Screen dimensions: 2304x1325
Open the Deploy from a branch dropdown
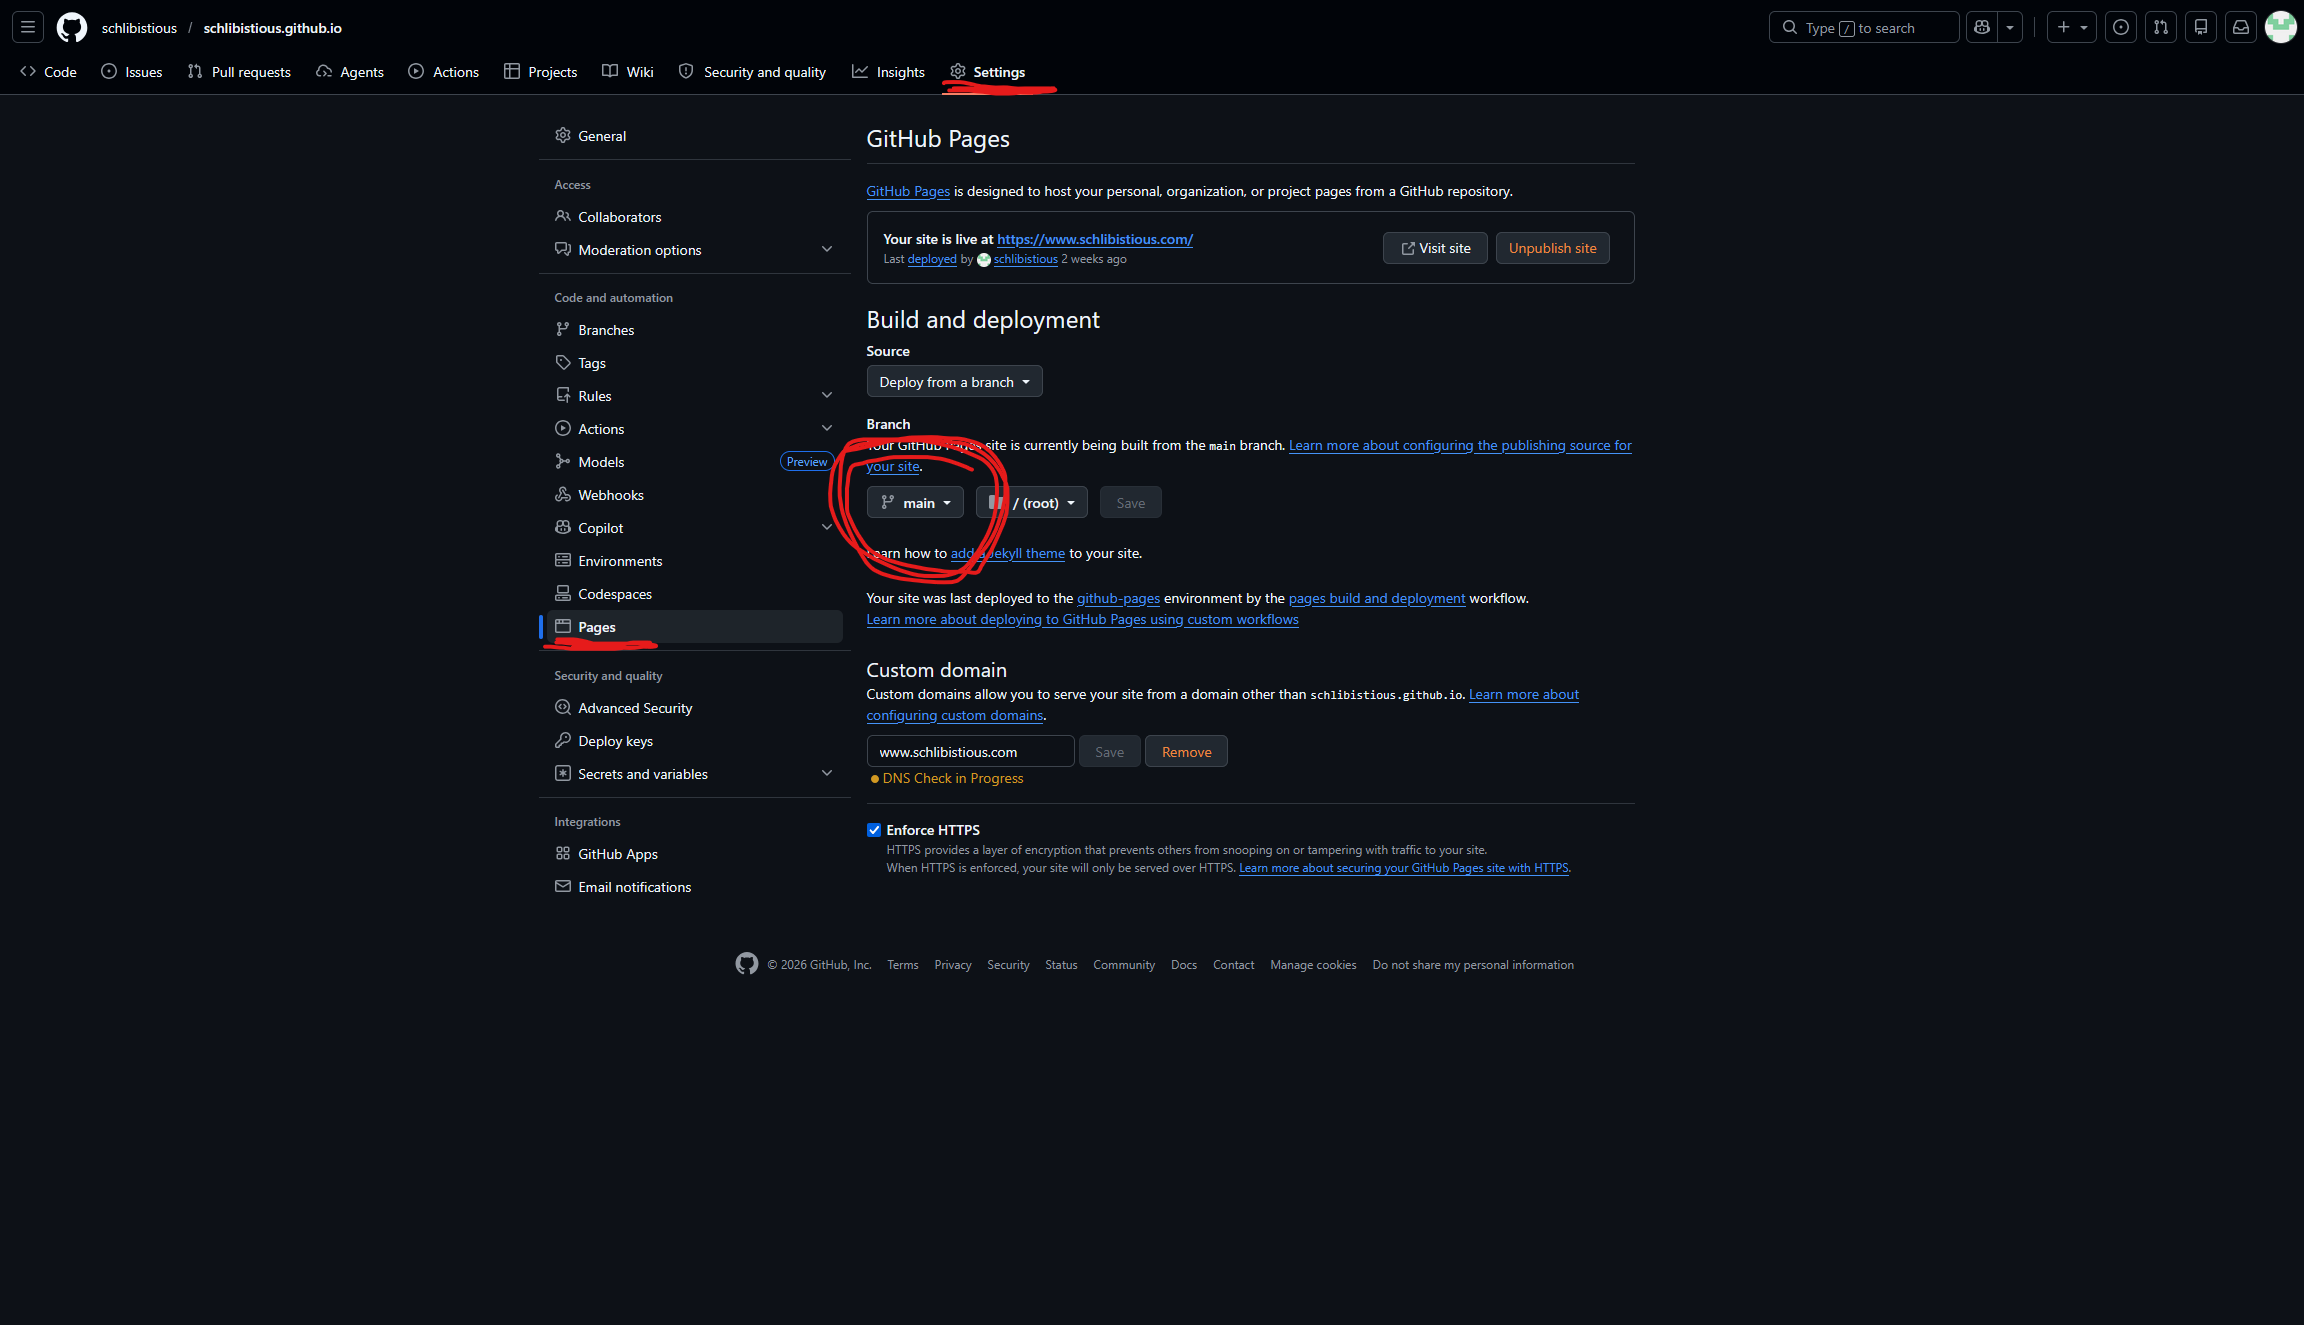tap(954, 382)
